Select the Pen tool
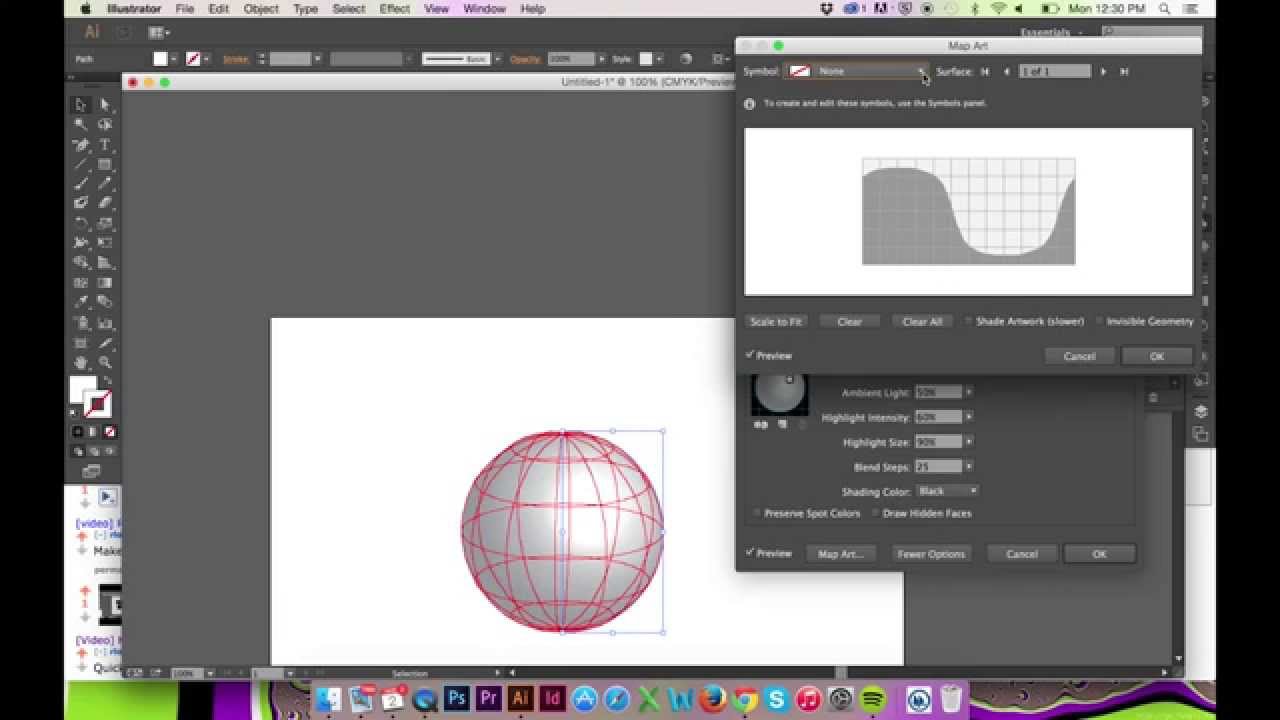Screen dimensions: 1280x720 [81, 145]
